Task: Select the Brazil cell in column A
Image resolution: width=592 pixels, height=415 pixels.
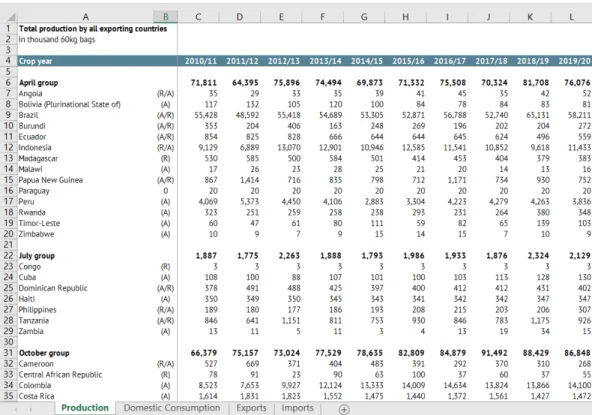Action: 85,115
